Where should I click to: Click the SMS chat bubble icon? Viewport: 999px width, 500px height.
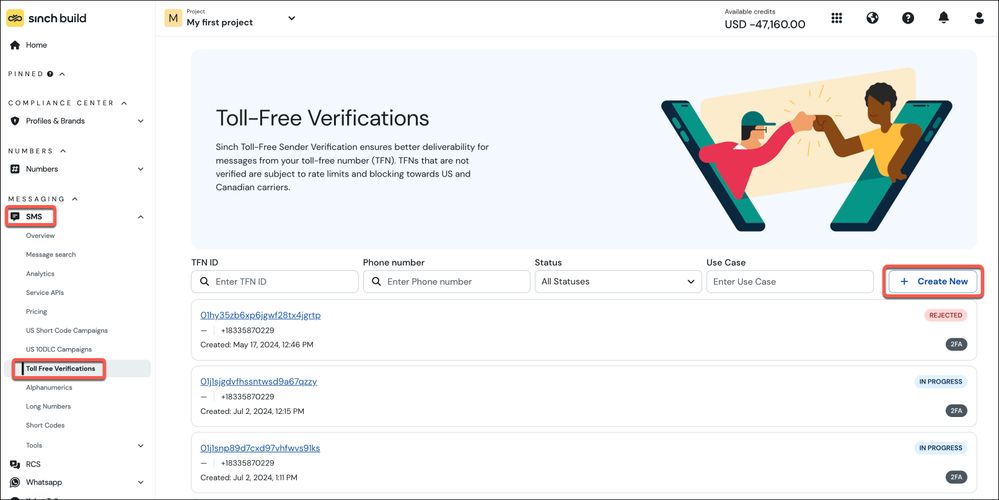(15, 217)
